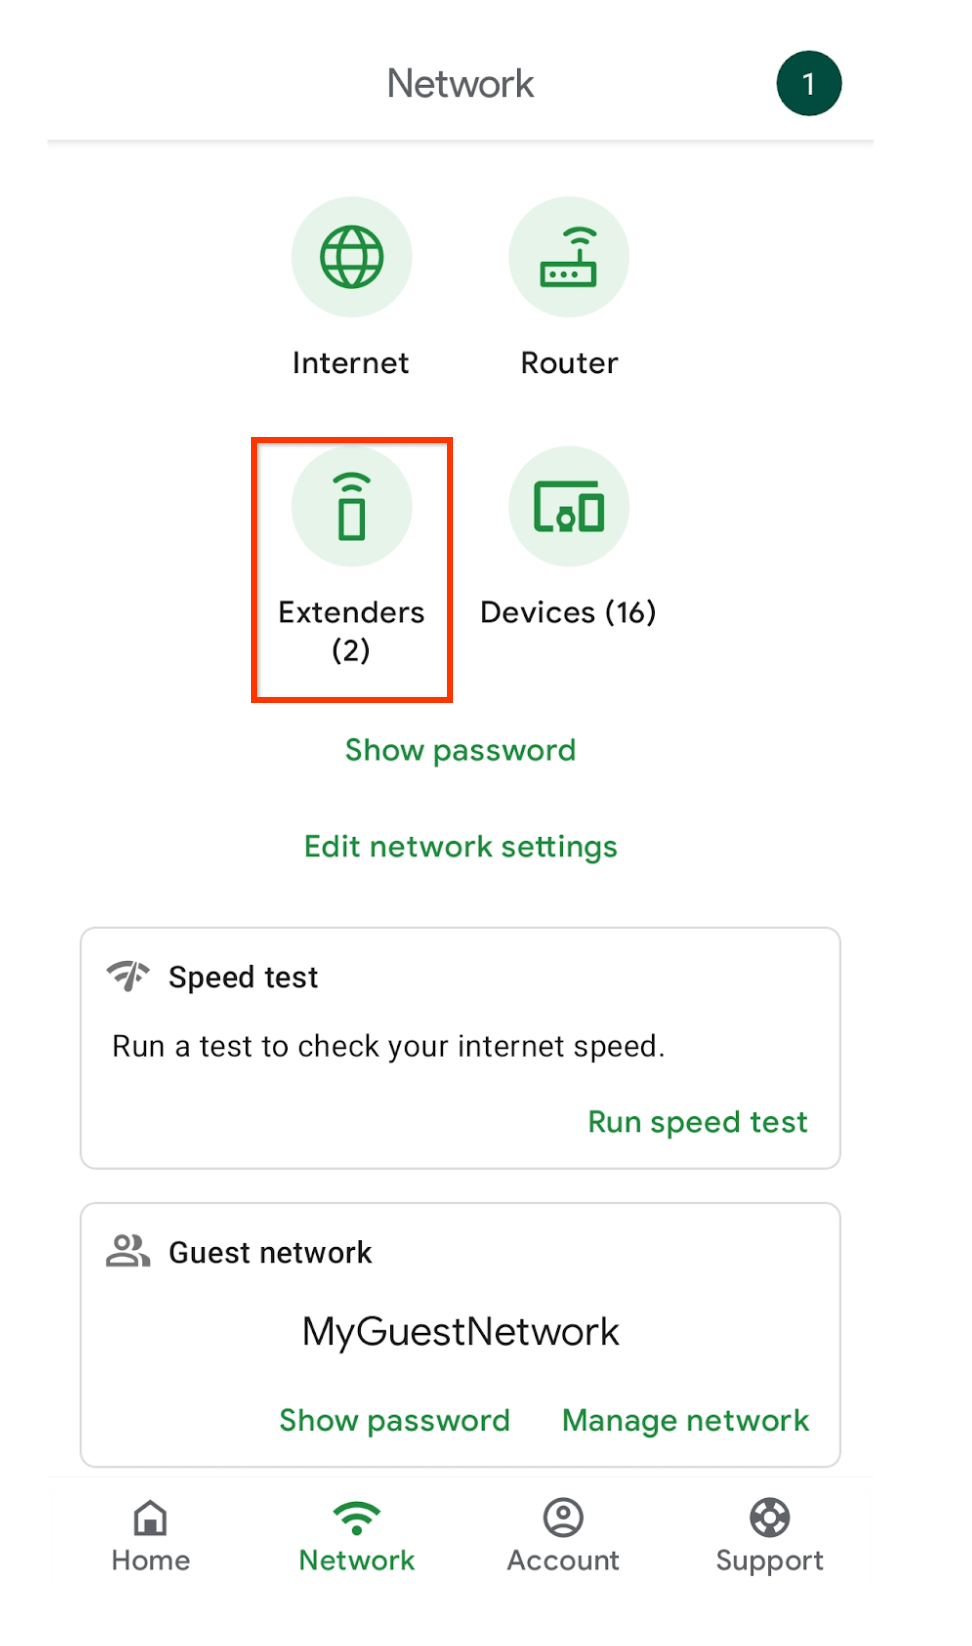Select the Network tab in bottom bar

point(356,1536)
